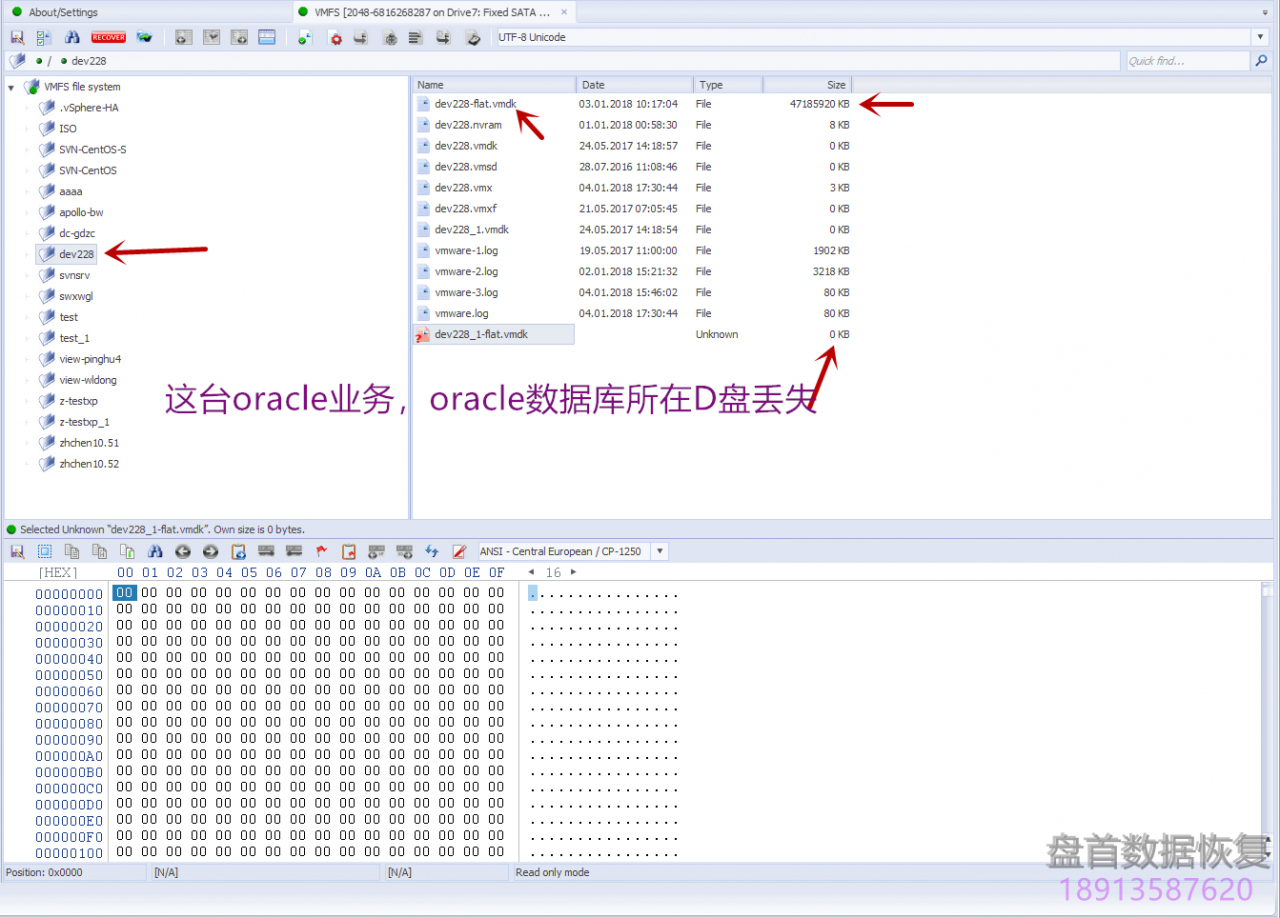Screen dimensions: 1280x918
Task: Click the magnifier icon next to Quick find
Action: (x=1262, y=61)
